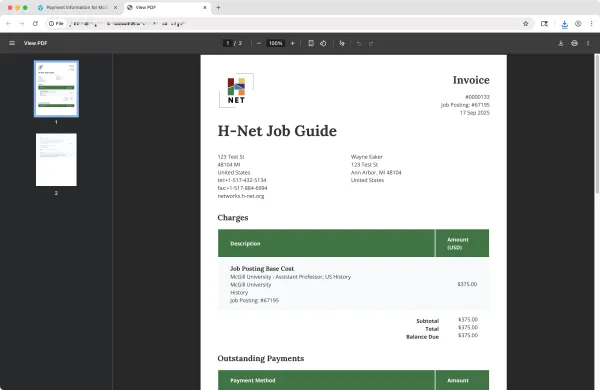Screen dimensions: 600x390
Task: Click the media/tab search icon beside star
Action: (x=544, y=24)
